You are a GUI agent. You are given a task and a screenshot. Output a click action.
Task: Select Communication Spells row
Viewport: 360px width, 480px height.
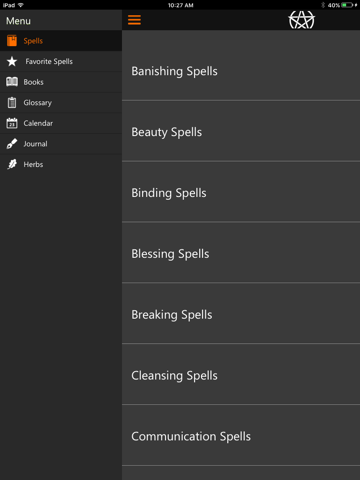click(x=241, y=436)
